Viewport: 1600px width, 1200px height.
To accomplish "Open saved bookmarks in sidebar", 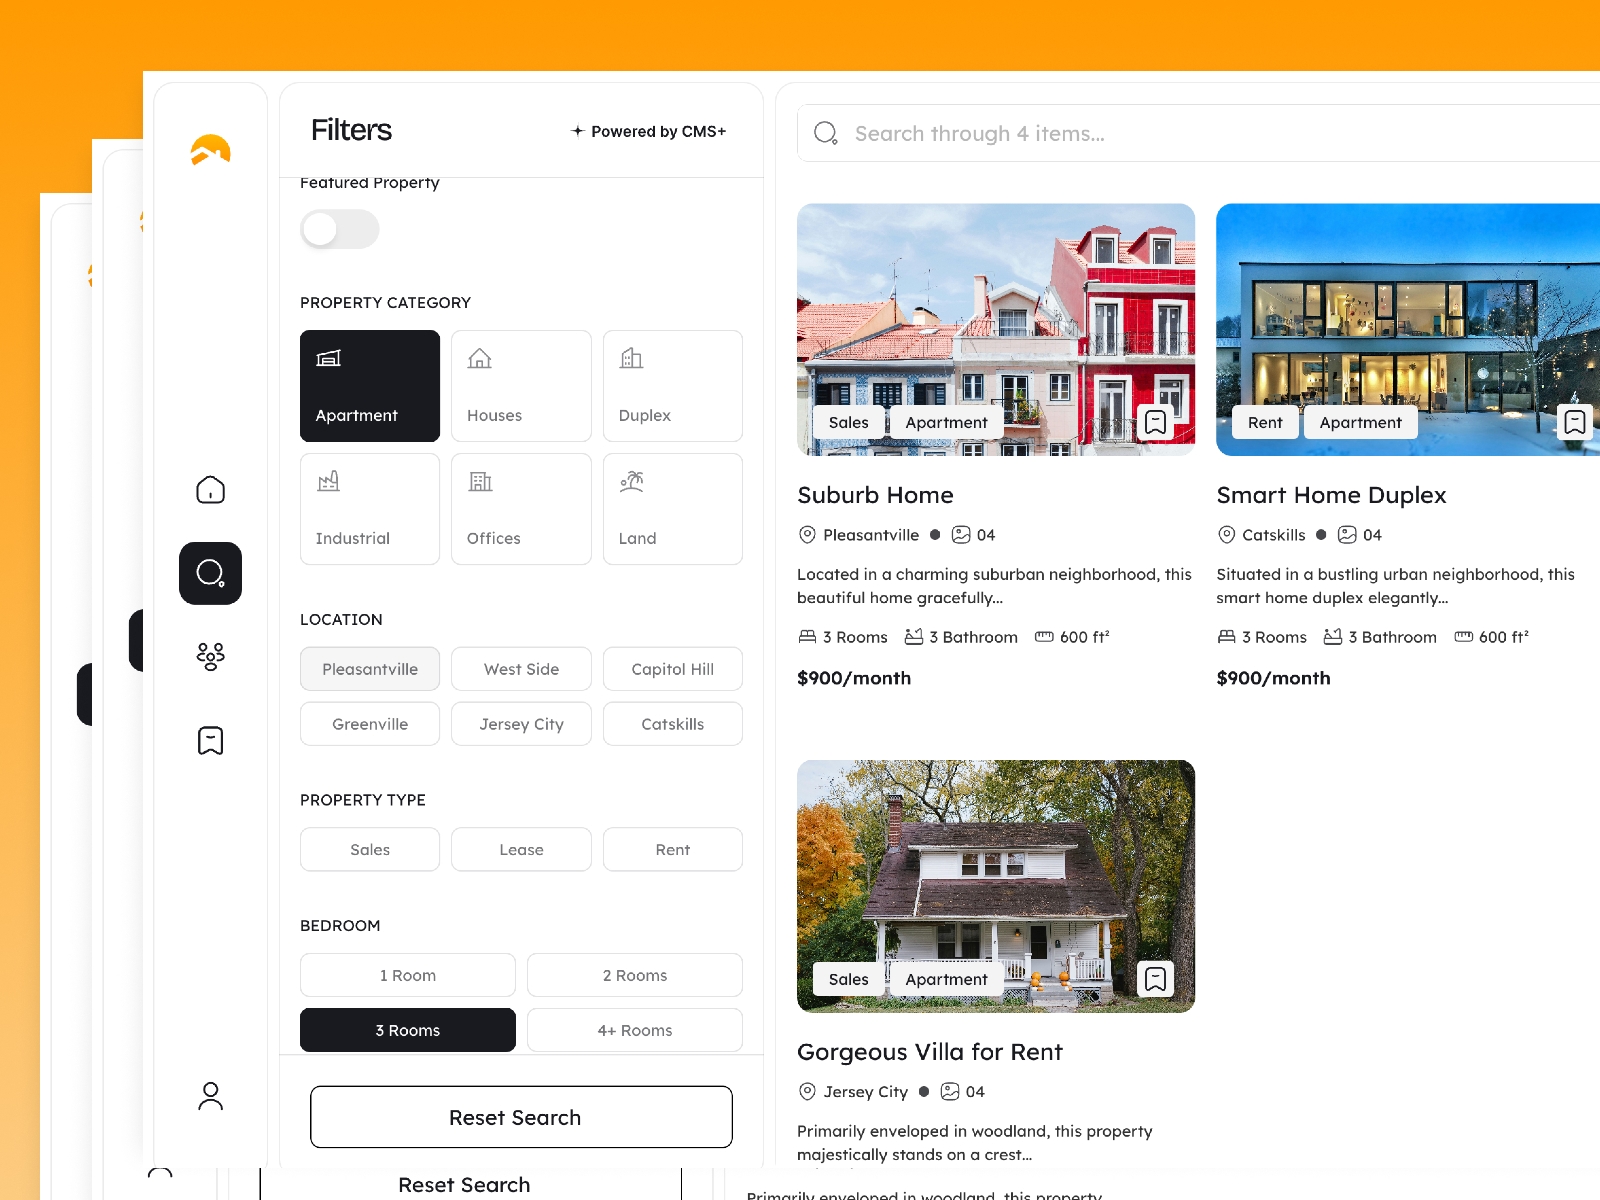I will pos(210,740).
